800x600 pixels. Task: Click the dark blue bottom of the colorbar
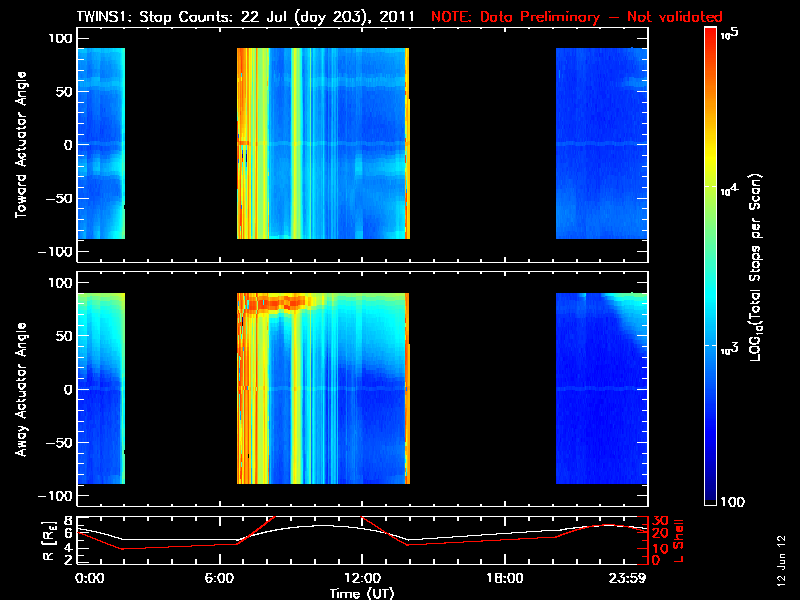710,497
